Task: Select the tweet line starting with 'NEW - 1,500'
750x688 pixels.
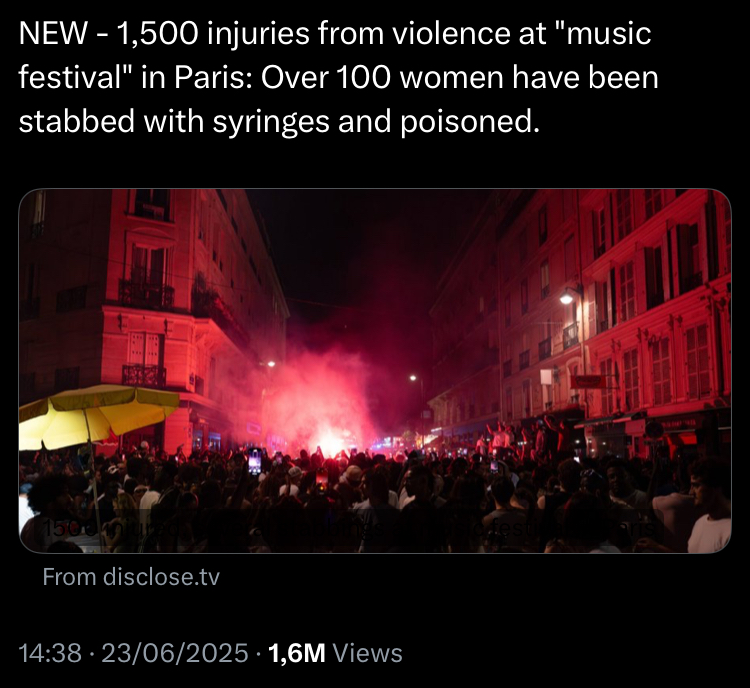Action: click(335, 34)
